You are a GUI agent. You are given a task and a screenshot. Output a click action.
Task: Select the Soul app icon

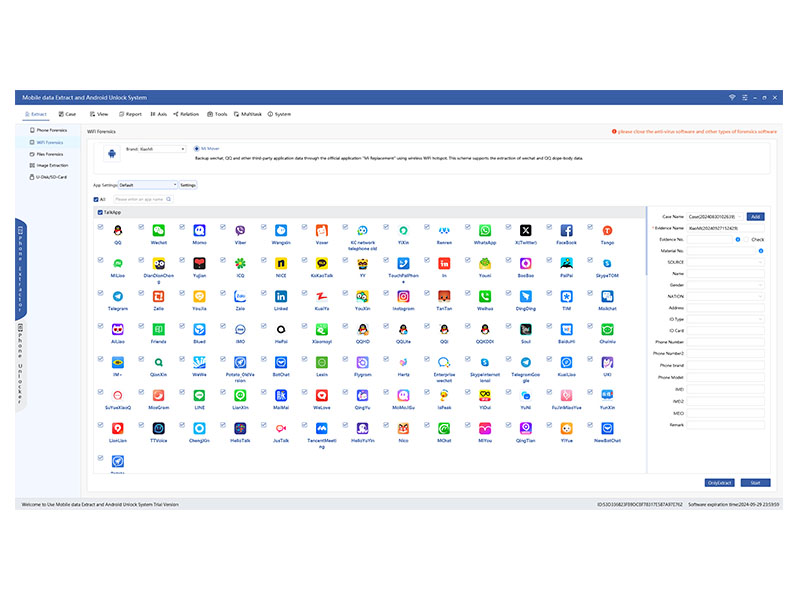(x=526, y=330)
